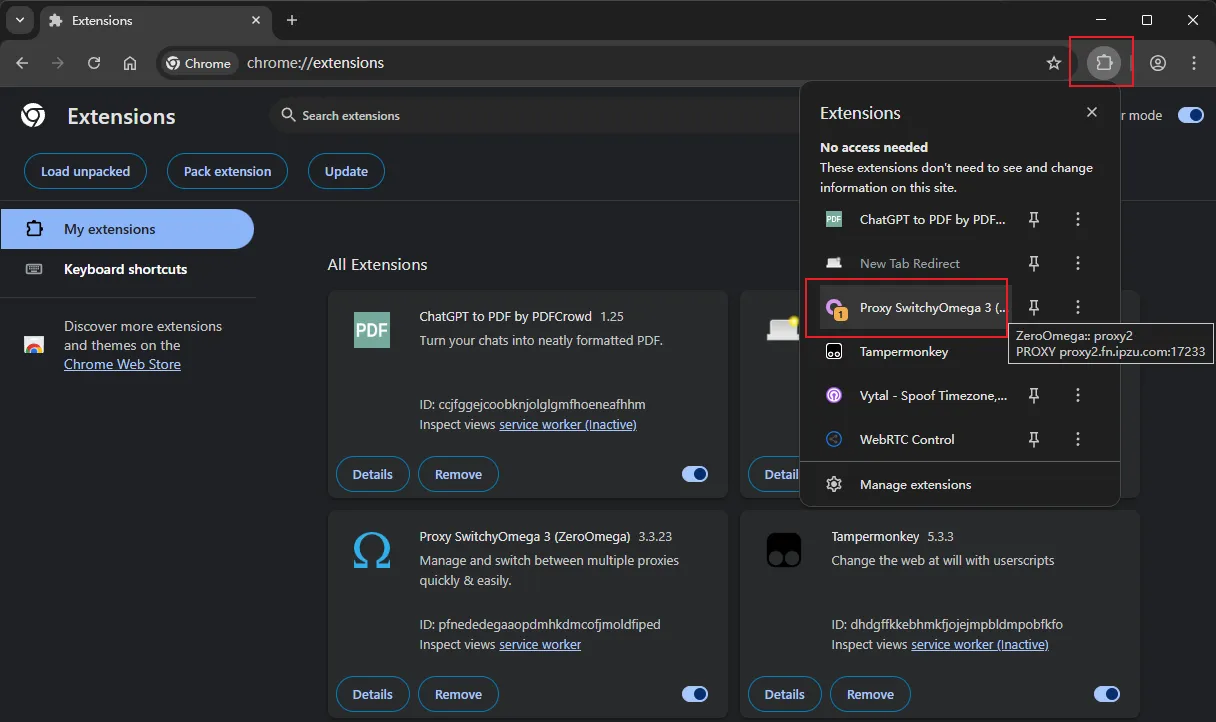The height and width of the screenshot is (722, 1216).
Task: Click the Chrome Web Store rainbow icon
Action: [x=34, y=345]
